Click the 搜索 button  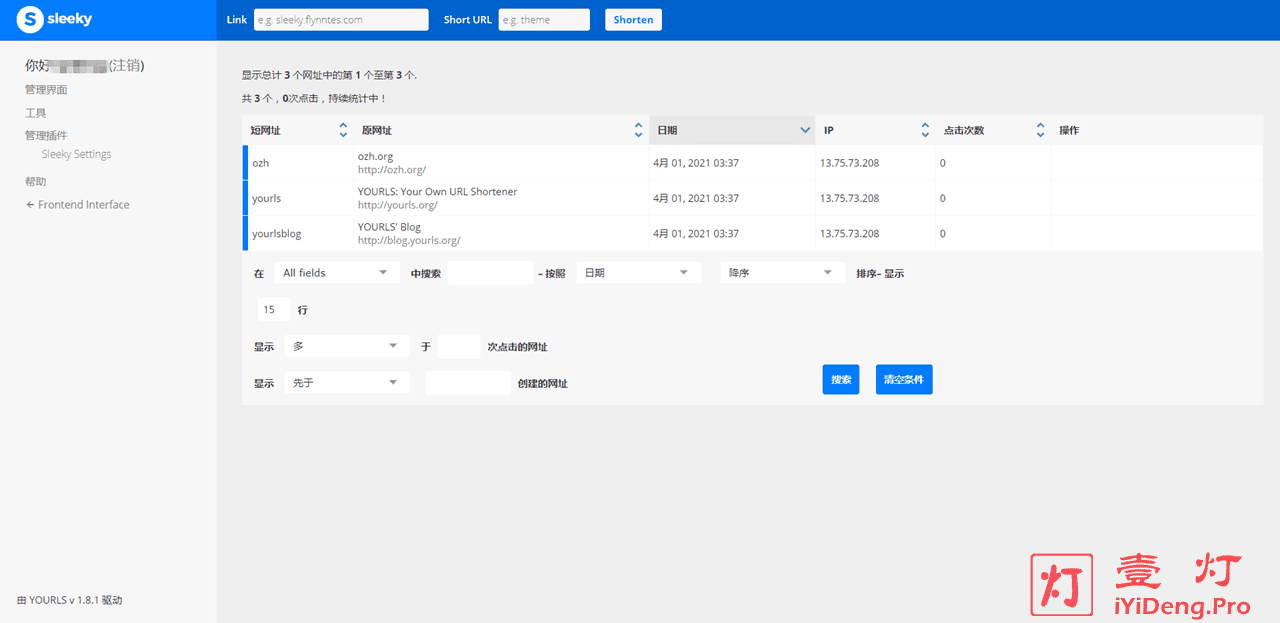(840, 380)
